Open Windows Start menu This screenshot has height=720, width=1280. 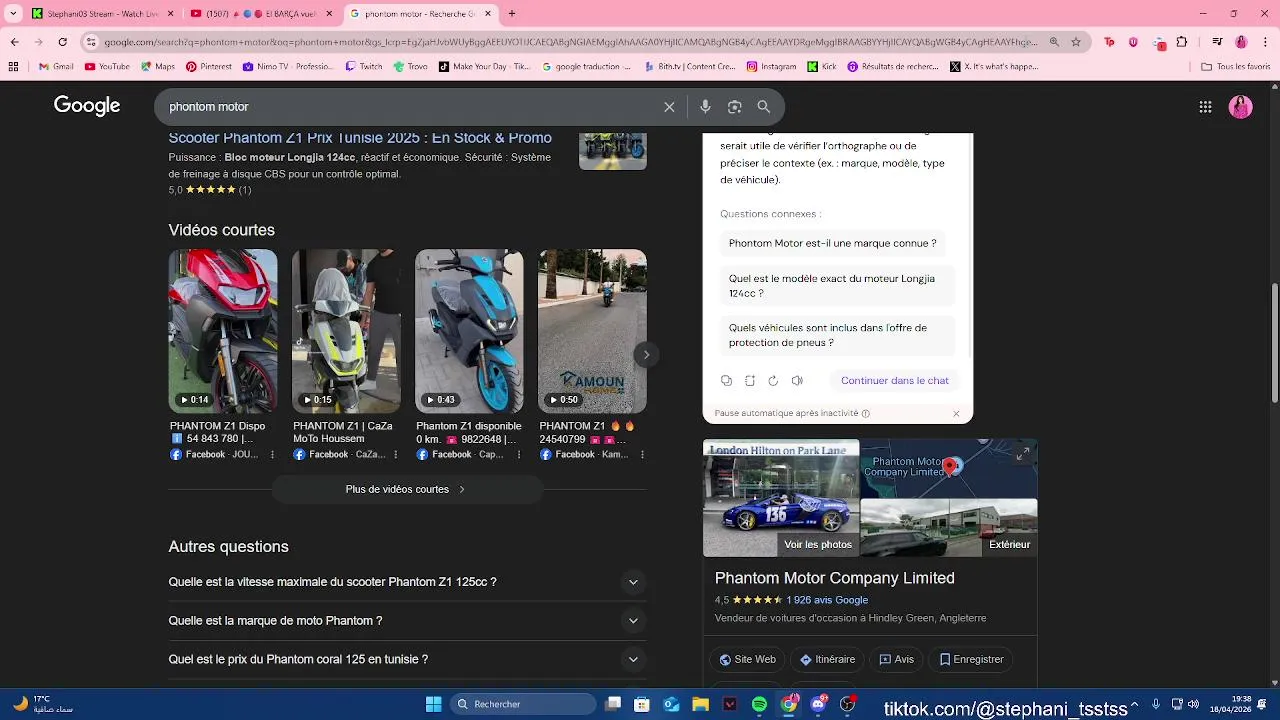pos(433,704)
